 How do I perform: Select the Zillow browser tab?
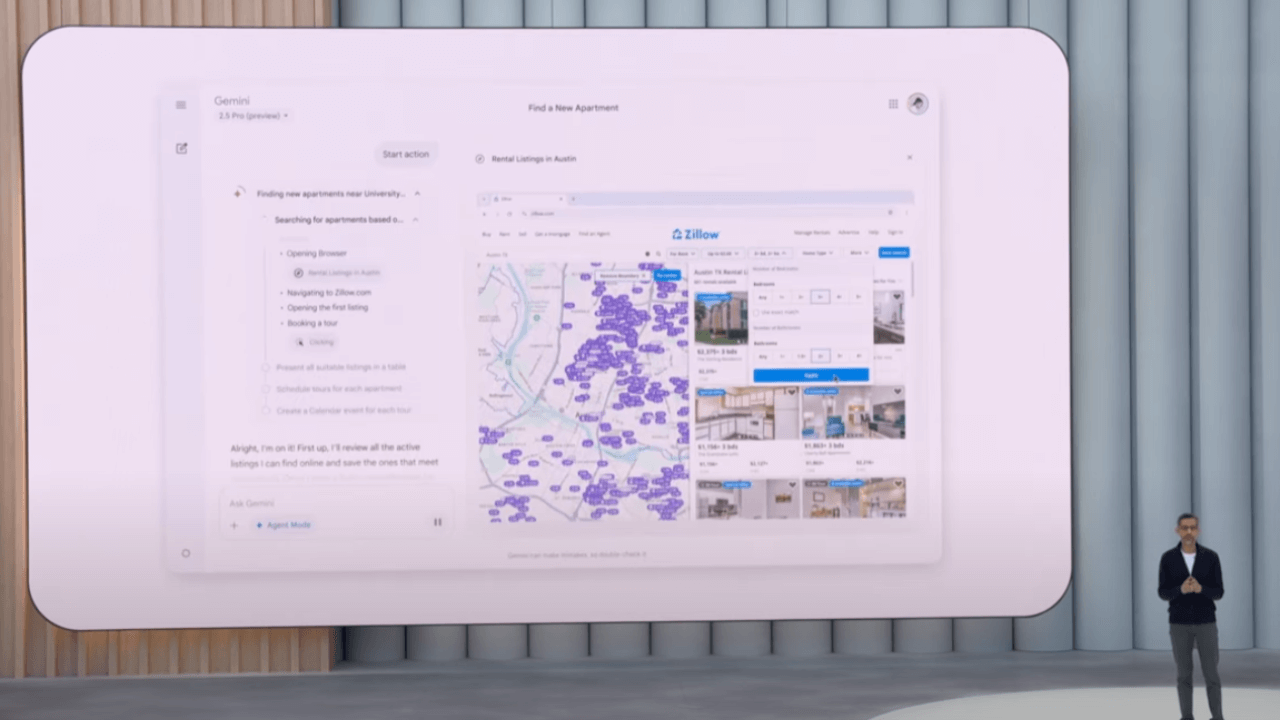tap(528, 199)
